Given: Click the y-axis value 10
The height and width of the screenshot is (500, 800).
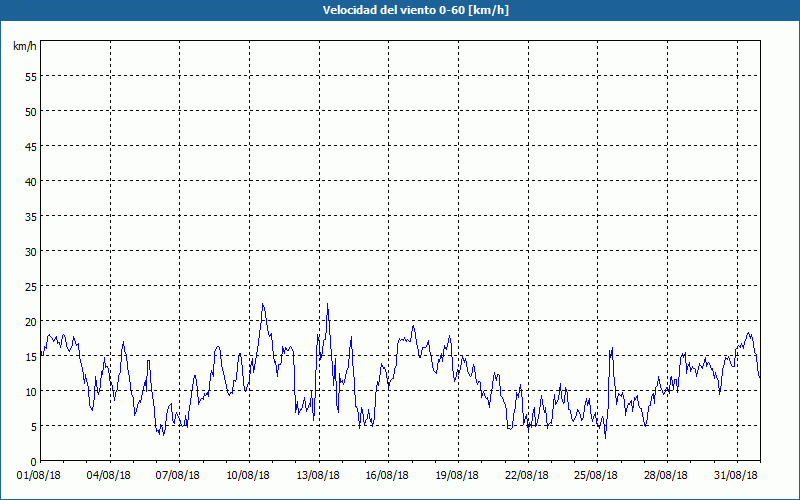Looking at the screenshot, I should 31,392.
